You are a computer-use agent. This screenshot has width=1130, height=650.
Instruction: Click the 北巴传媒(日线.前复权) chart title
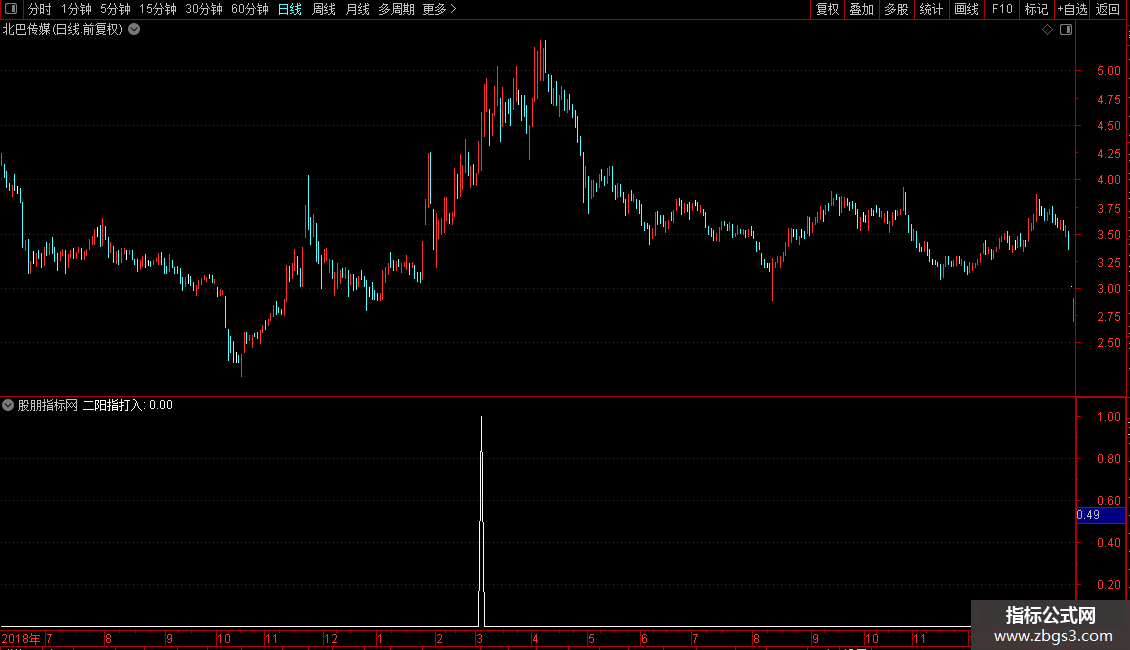point(63,30)
